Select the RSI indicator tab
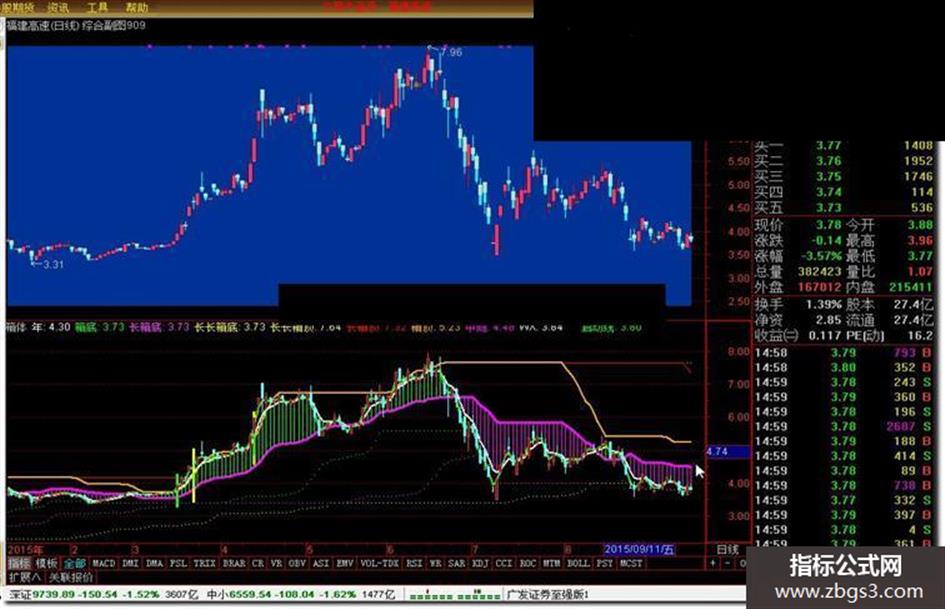The height and width of the screenshot is (609, 945). pos(414,563)
